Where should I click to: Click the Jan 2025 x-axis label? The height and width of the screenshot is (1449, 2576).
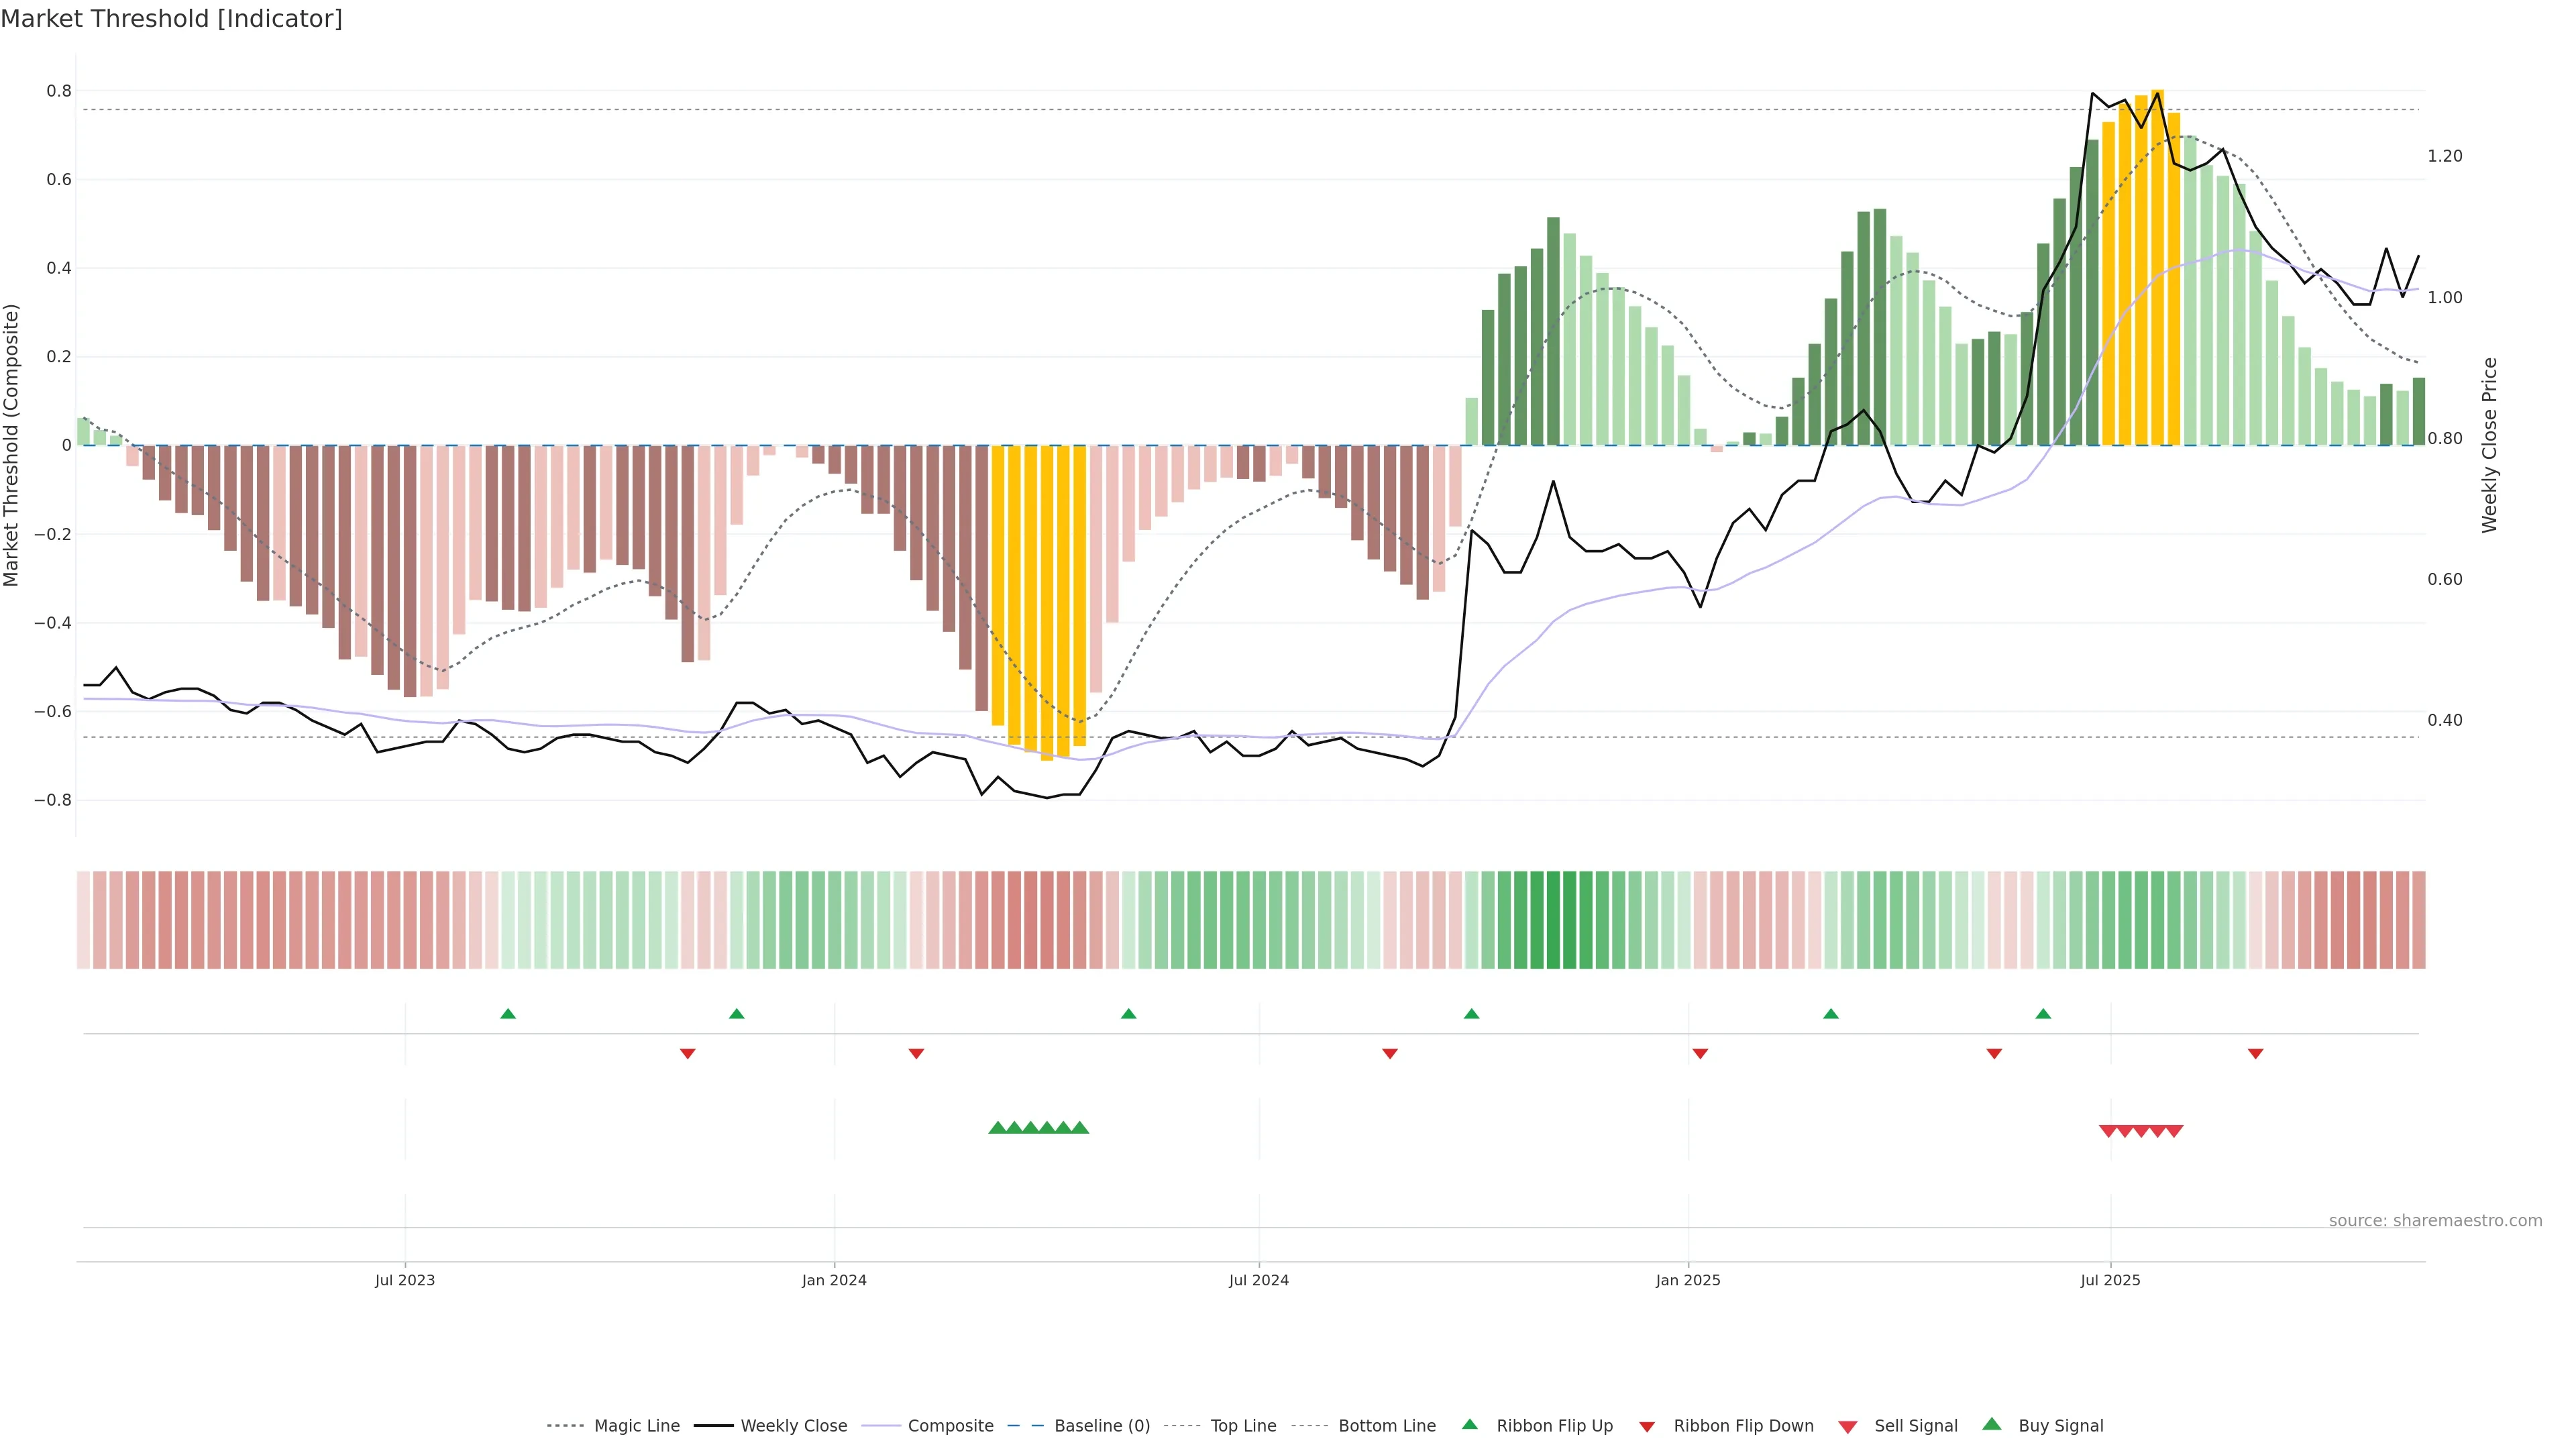(x=1687, y=1280)
